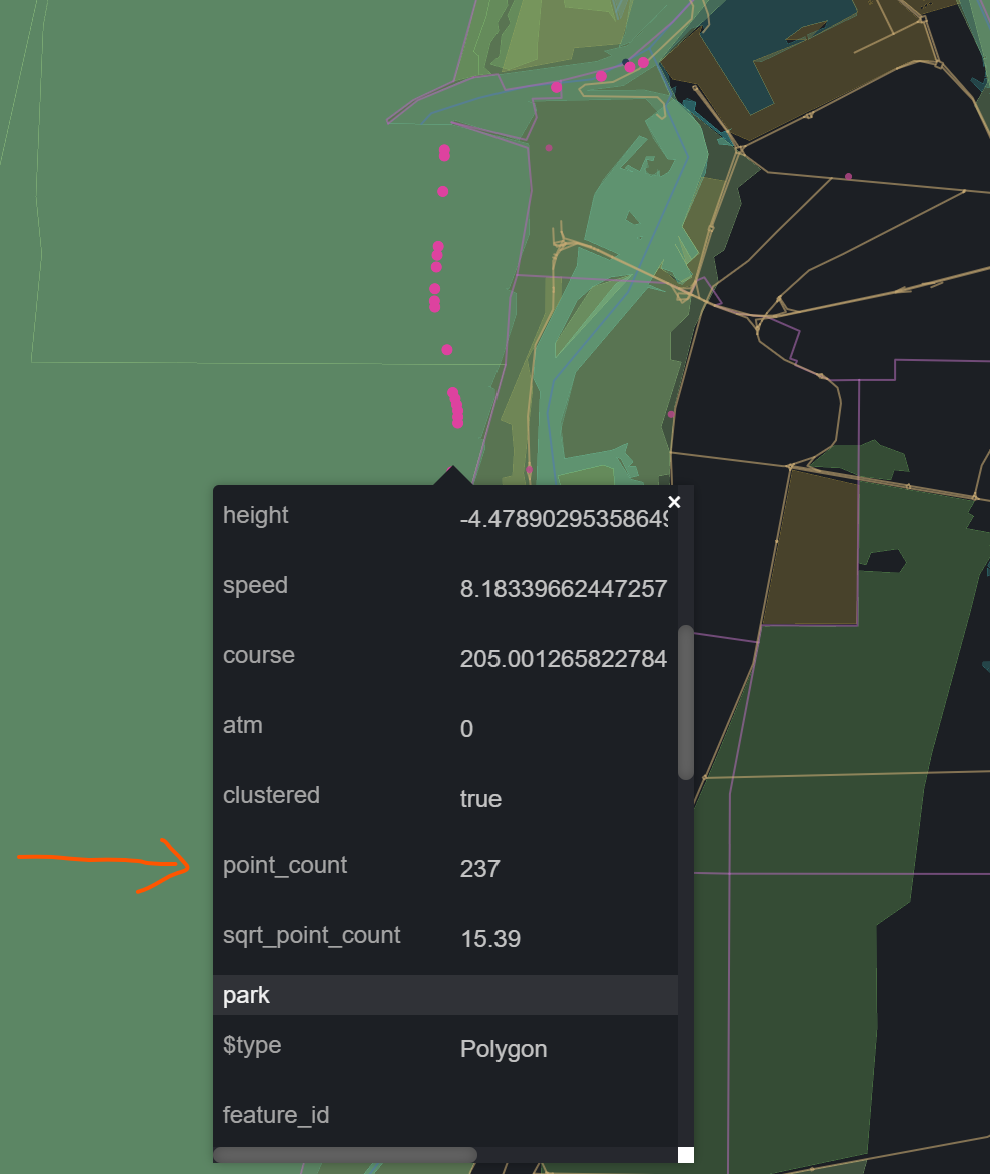Image resolution: width=990 pixels, height=1174 pixels.
Task: Select the height value -4.4789029535864
Action: pos(563,519)
